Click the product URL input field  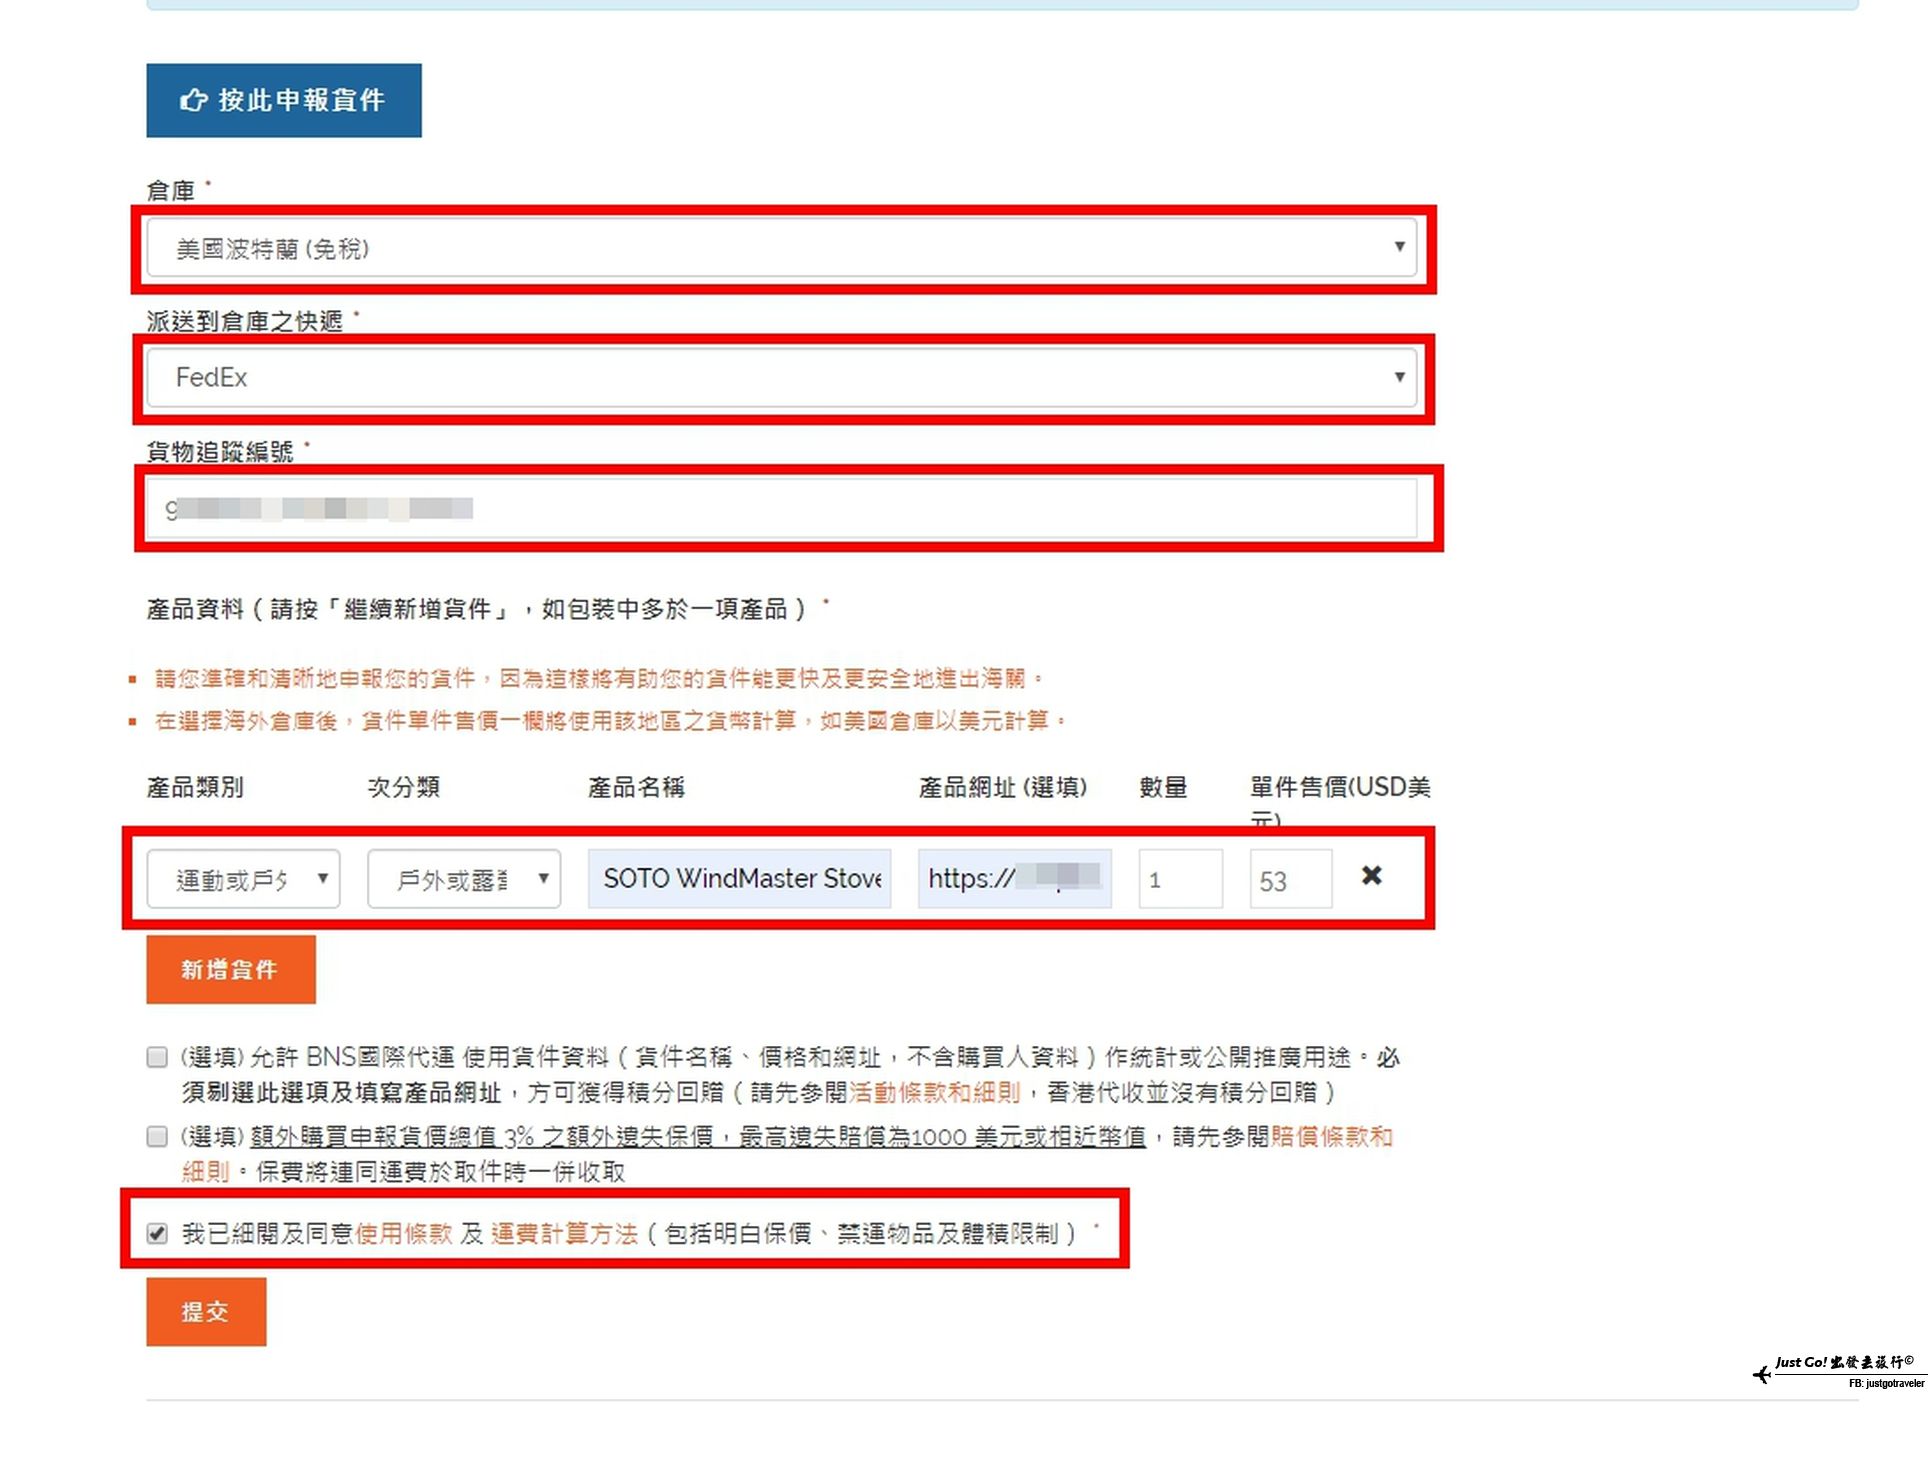coord(1013,879)
